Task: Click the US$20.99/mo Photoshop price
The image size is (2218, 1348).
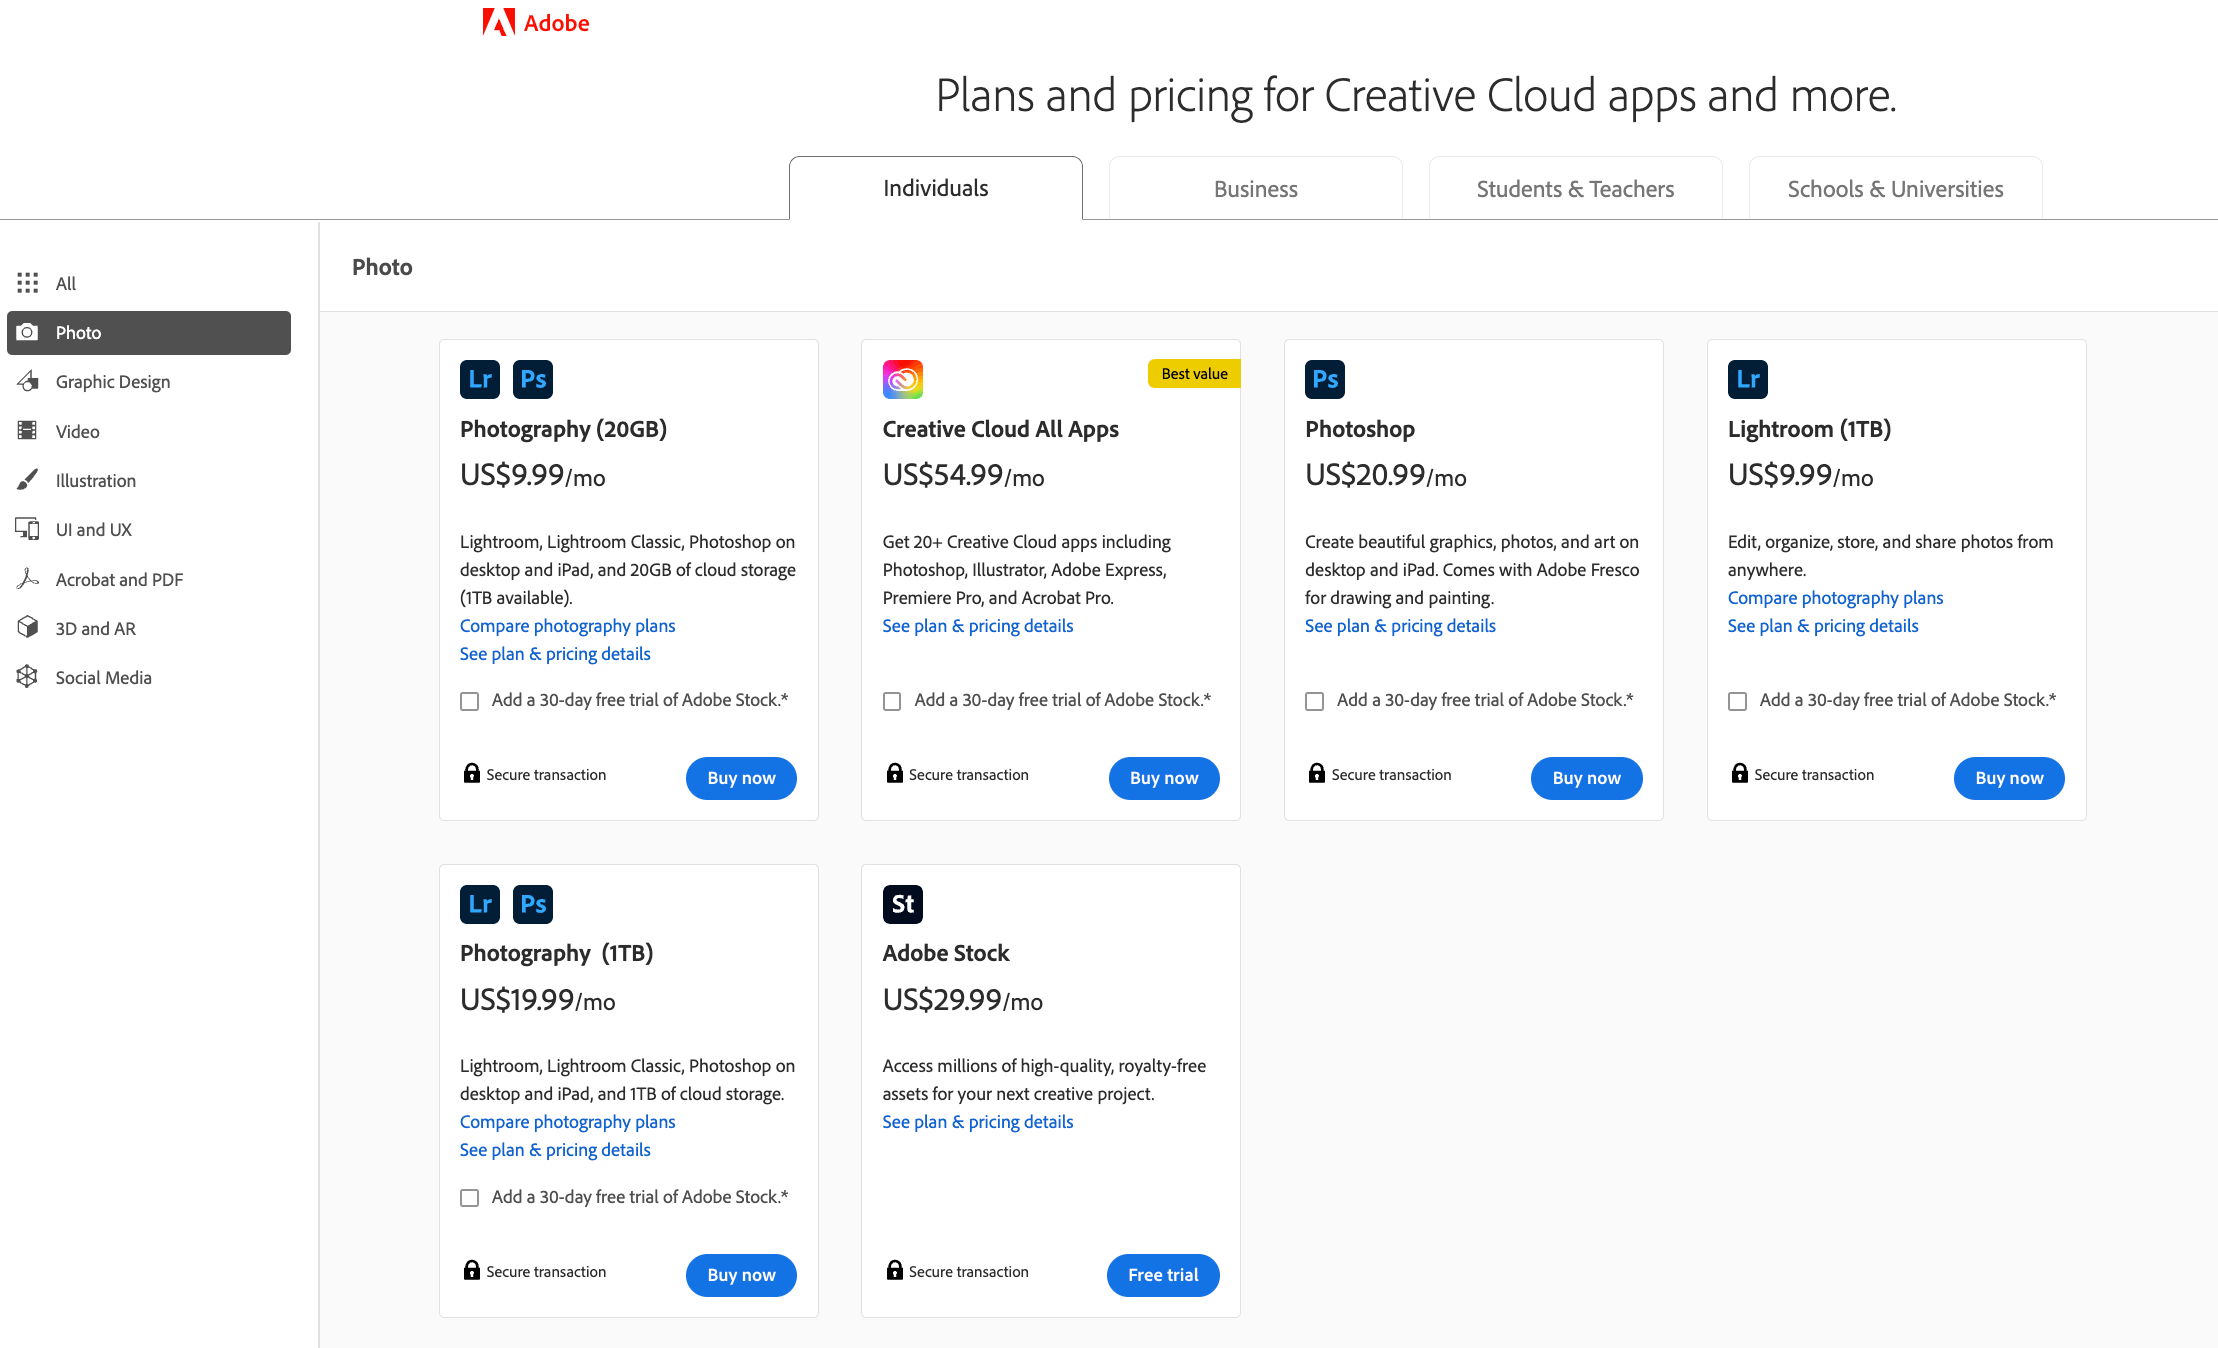Action: 1386,475
